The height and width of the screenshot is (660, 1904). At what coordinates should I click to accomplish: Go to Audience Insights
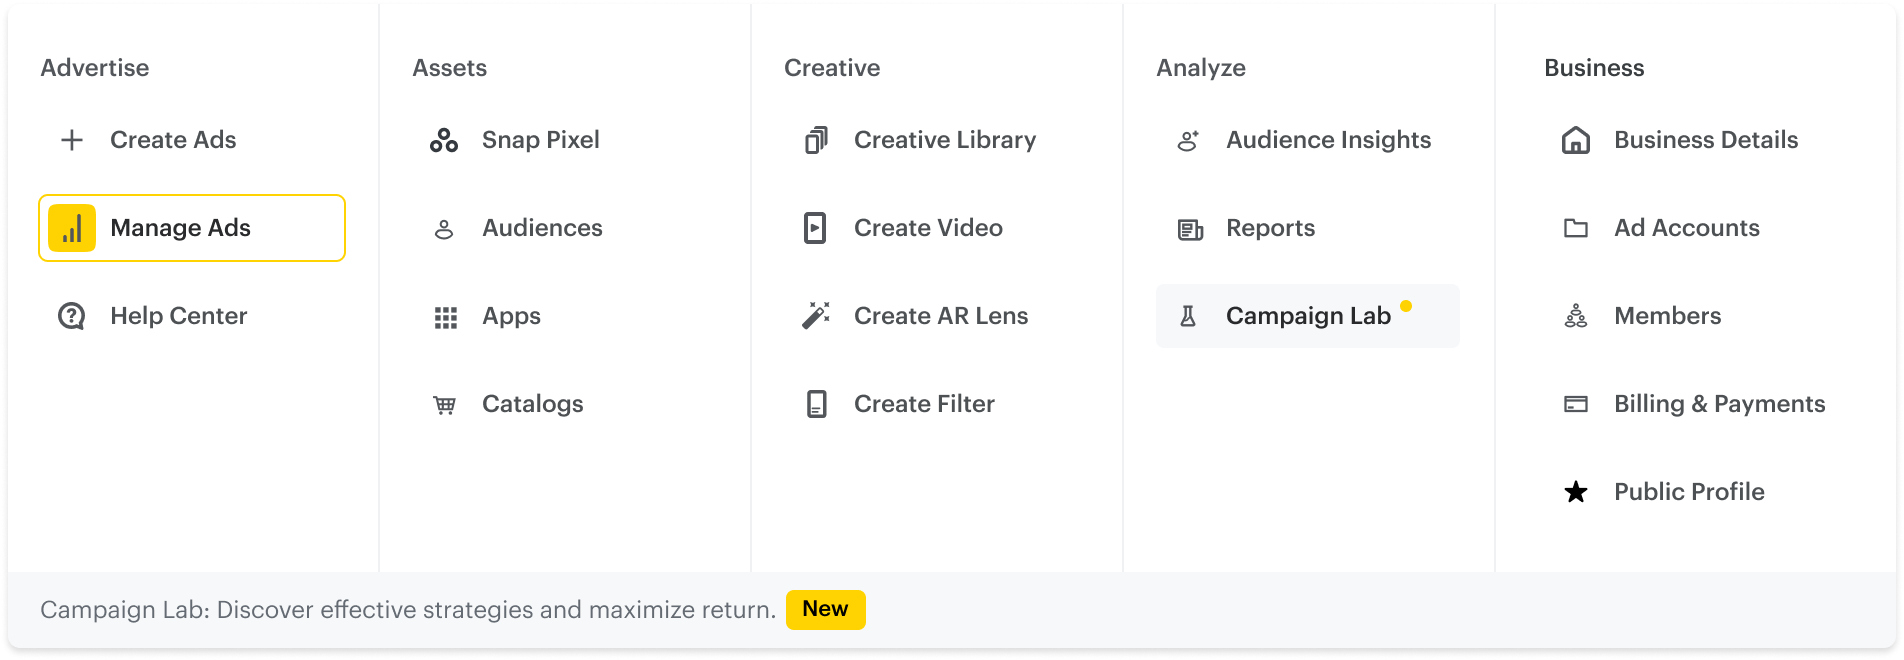(x=1328, y=140)
